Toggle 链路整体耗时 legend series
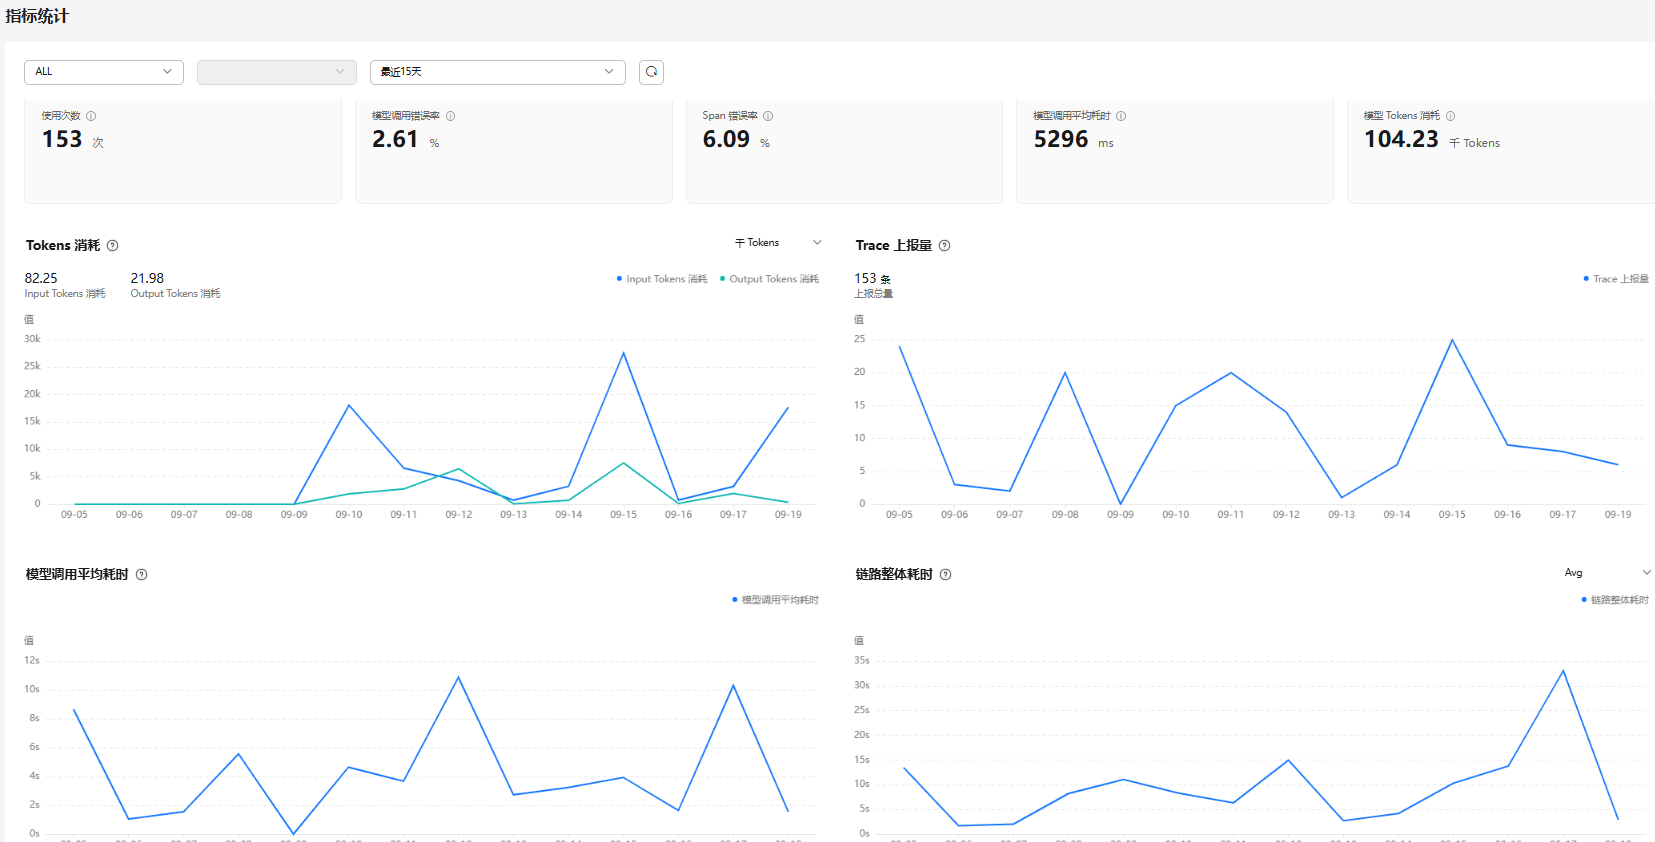 (1615, 600)
